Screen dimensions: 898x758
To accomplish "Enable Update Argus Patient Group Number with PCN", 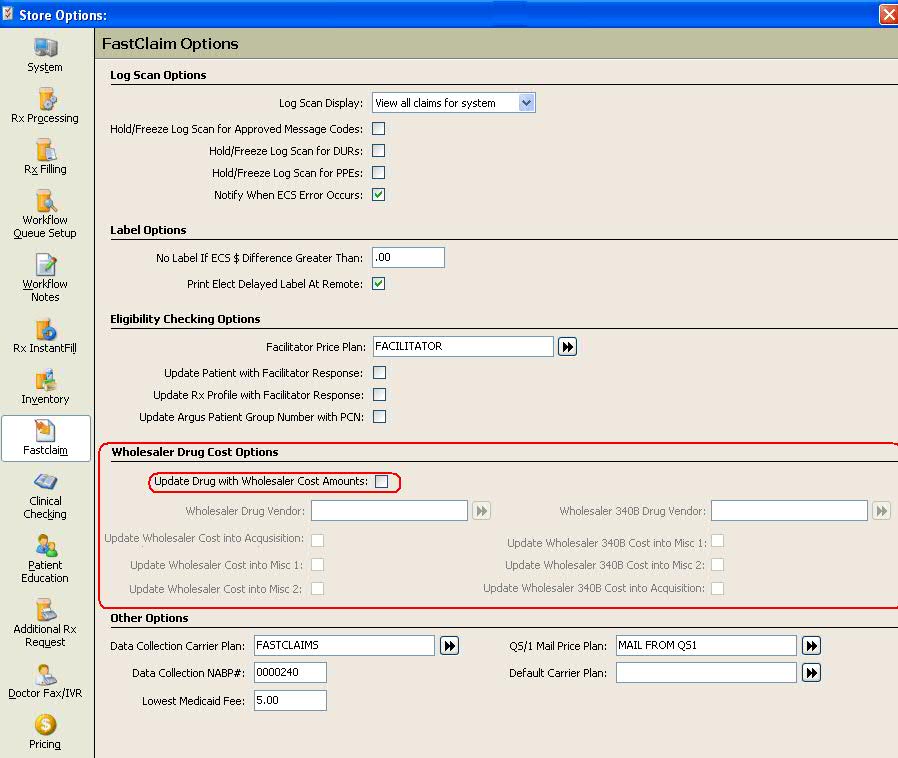I will [379, 416].
